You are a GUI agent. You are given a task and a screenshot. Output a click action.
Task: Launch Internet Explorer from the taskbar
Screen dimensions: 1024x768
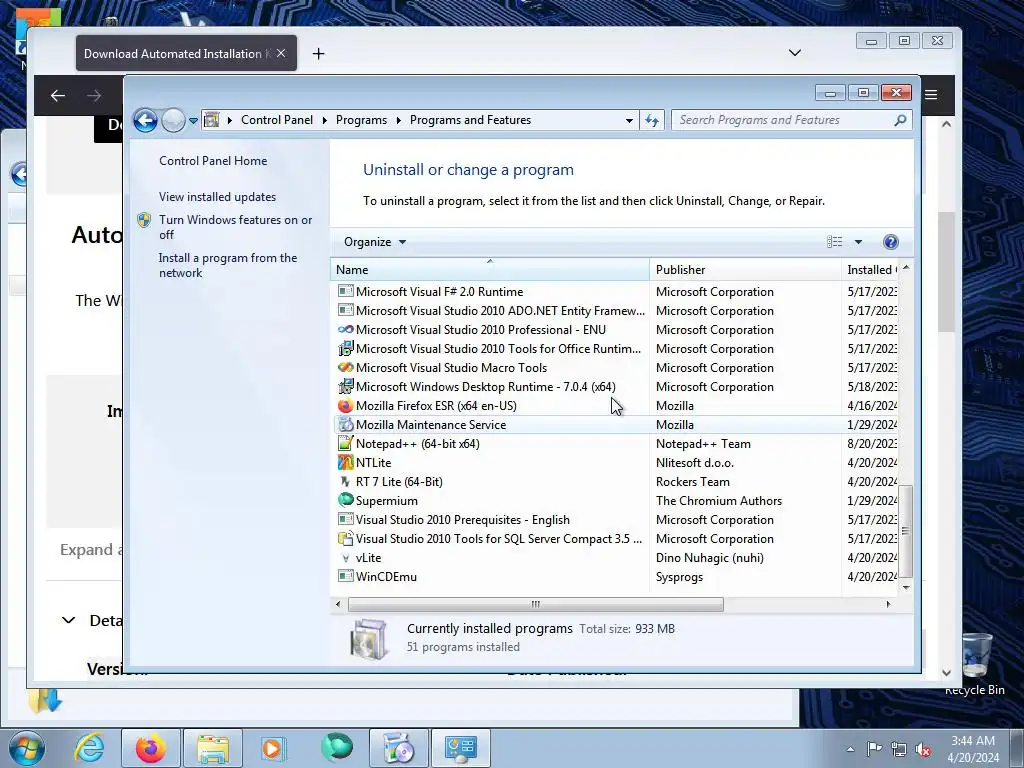(x=88, y=748)
